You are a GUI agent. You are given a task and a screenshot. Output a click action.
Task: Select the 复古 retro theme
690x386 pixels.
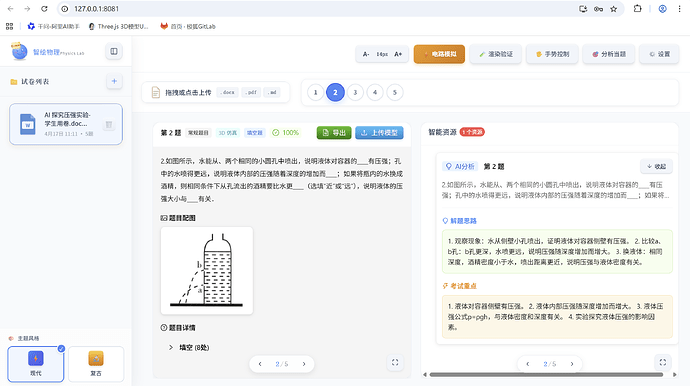click(x=96, y=364)
